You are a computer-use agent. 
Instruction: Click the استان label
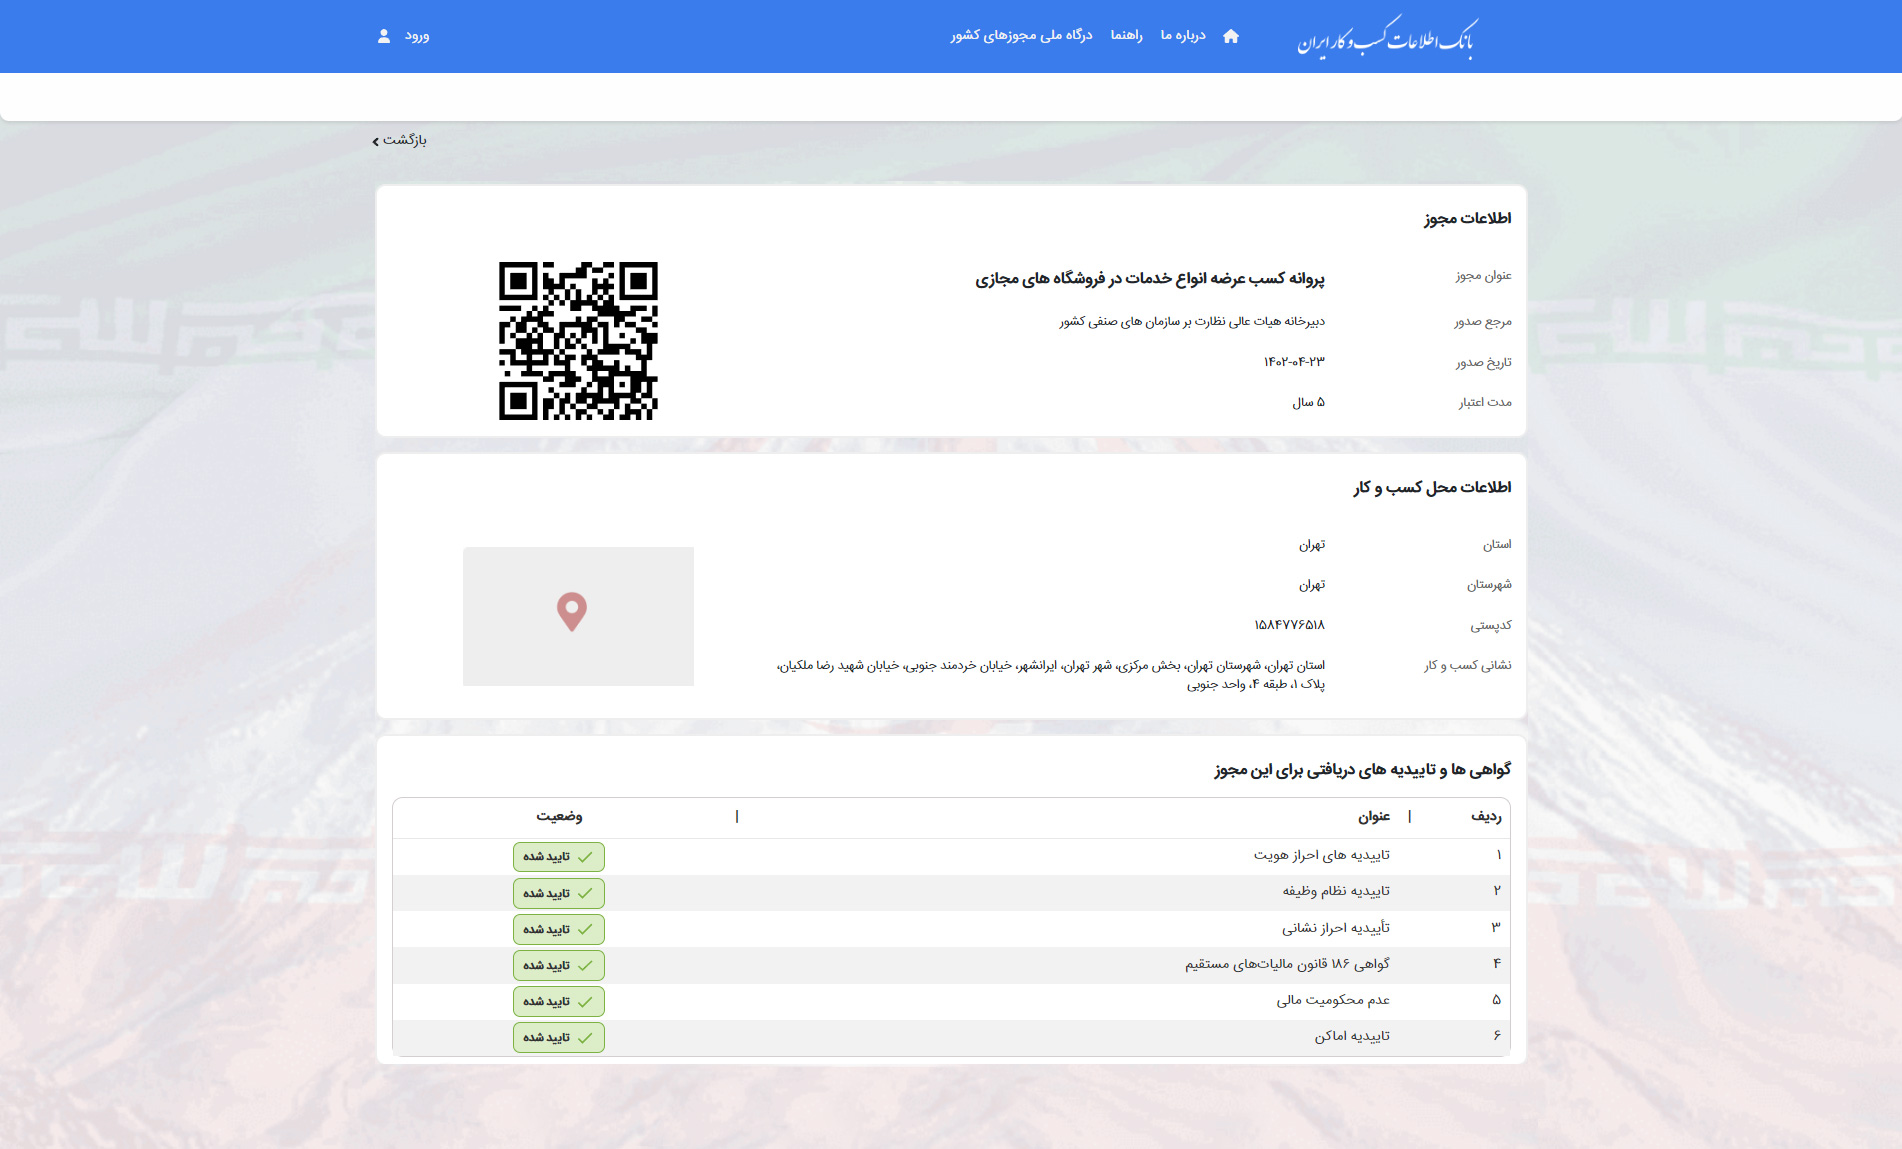[1497, 545]
